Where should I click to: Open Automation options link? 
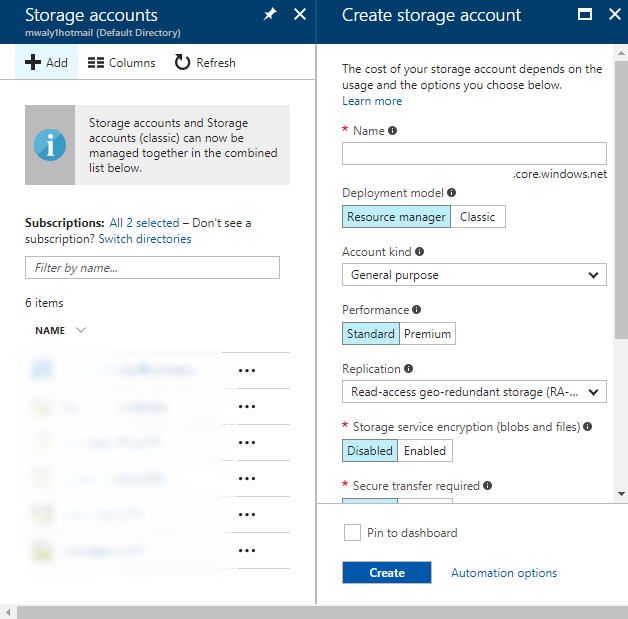click(504, 573)
